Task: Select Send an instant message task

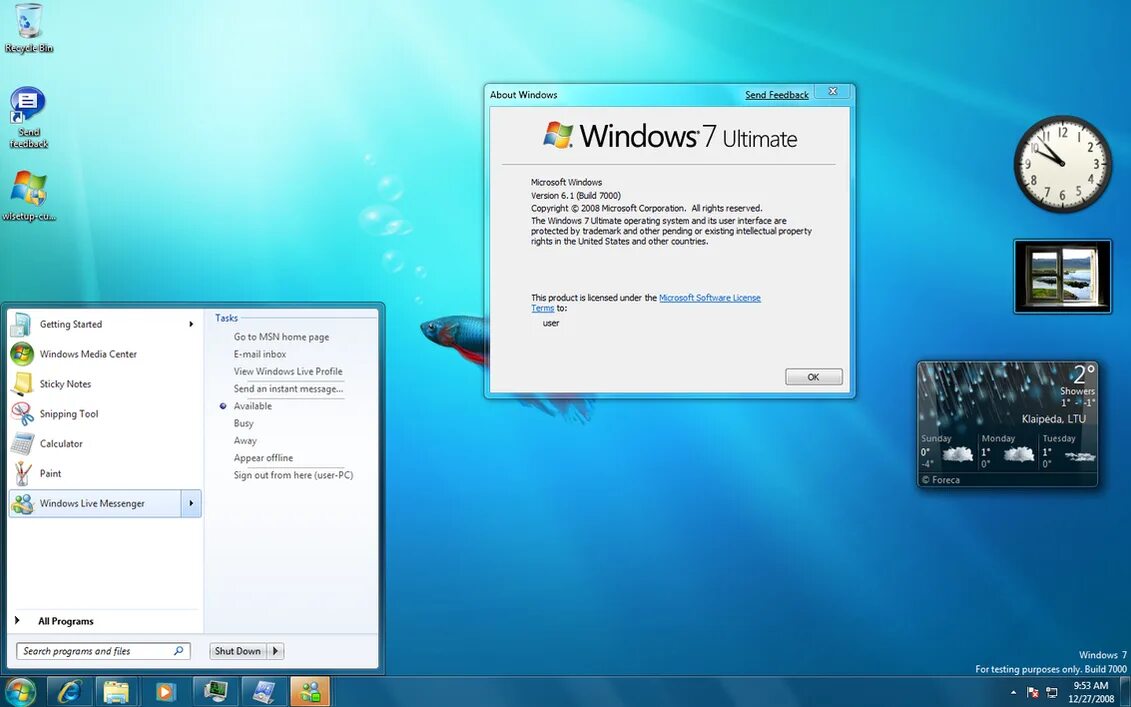Action: coord(288,389)
